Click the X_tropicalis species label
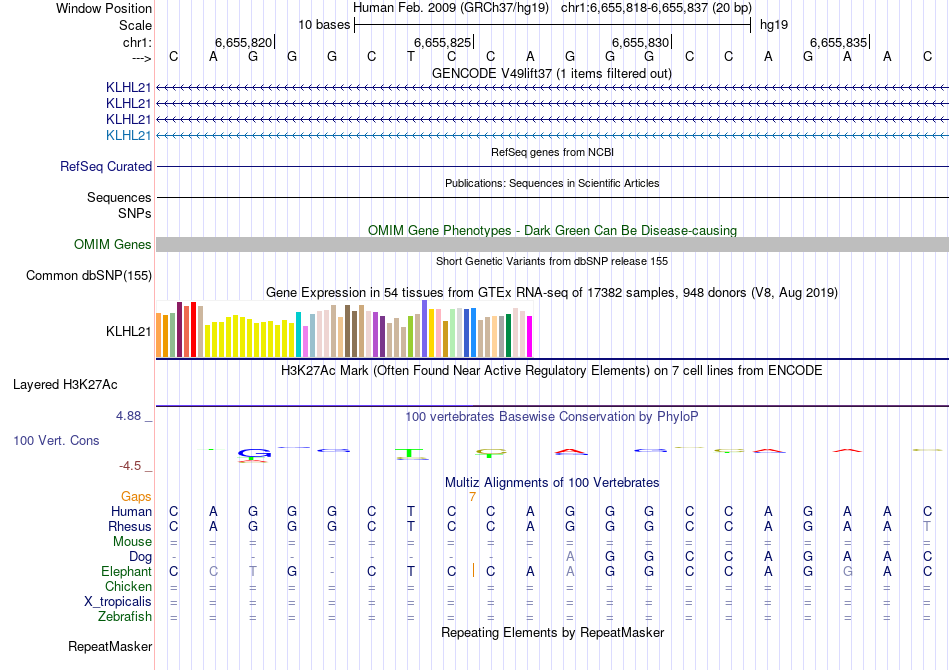Viewport: 950px width, 670px height. [x=118, y=602]
